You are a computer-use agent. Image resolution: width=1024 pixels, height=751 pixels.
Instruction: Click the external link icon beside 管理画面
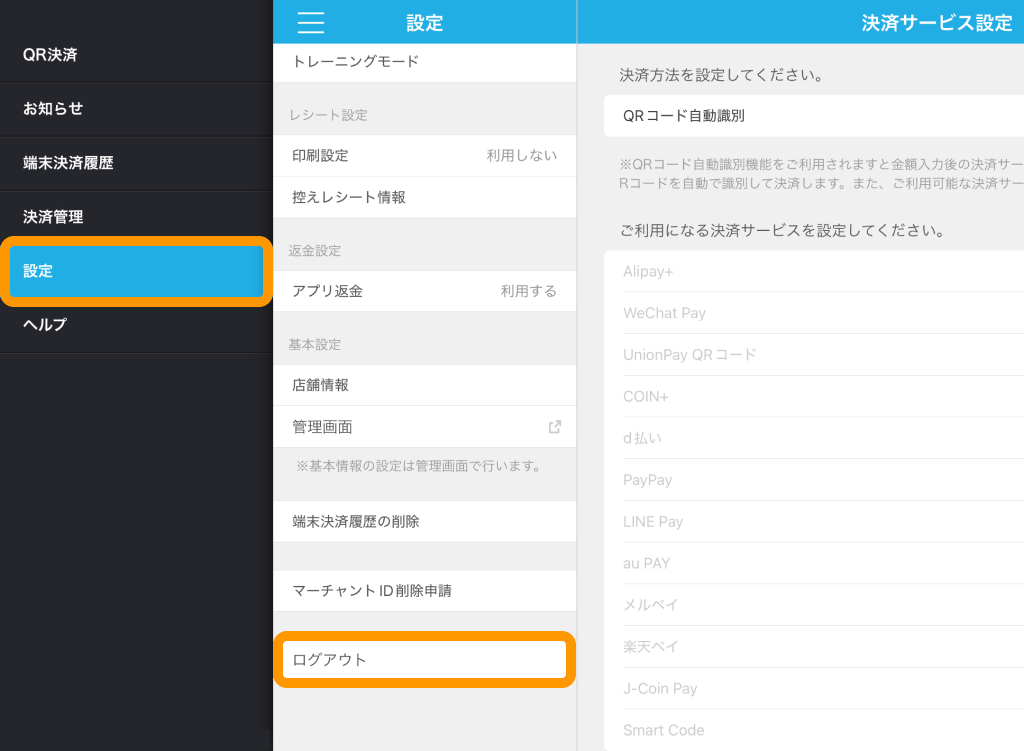click(555, 427)
